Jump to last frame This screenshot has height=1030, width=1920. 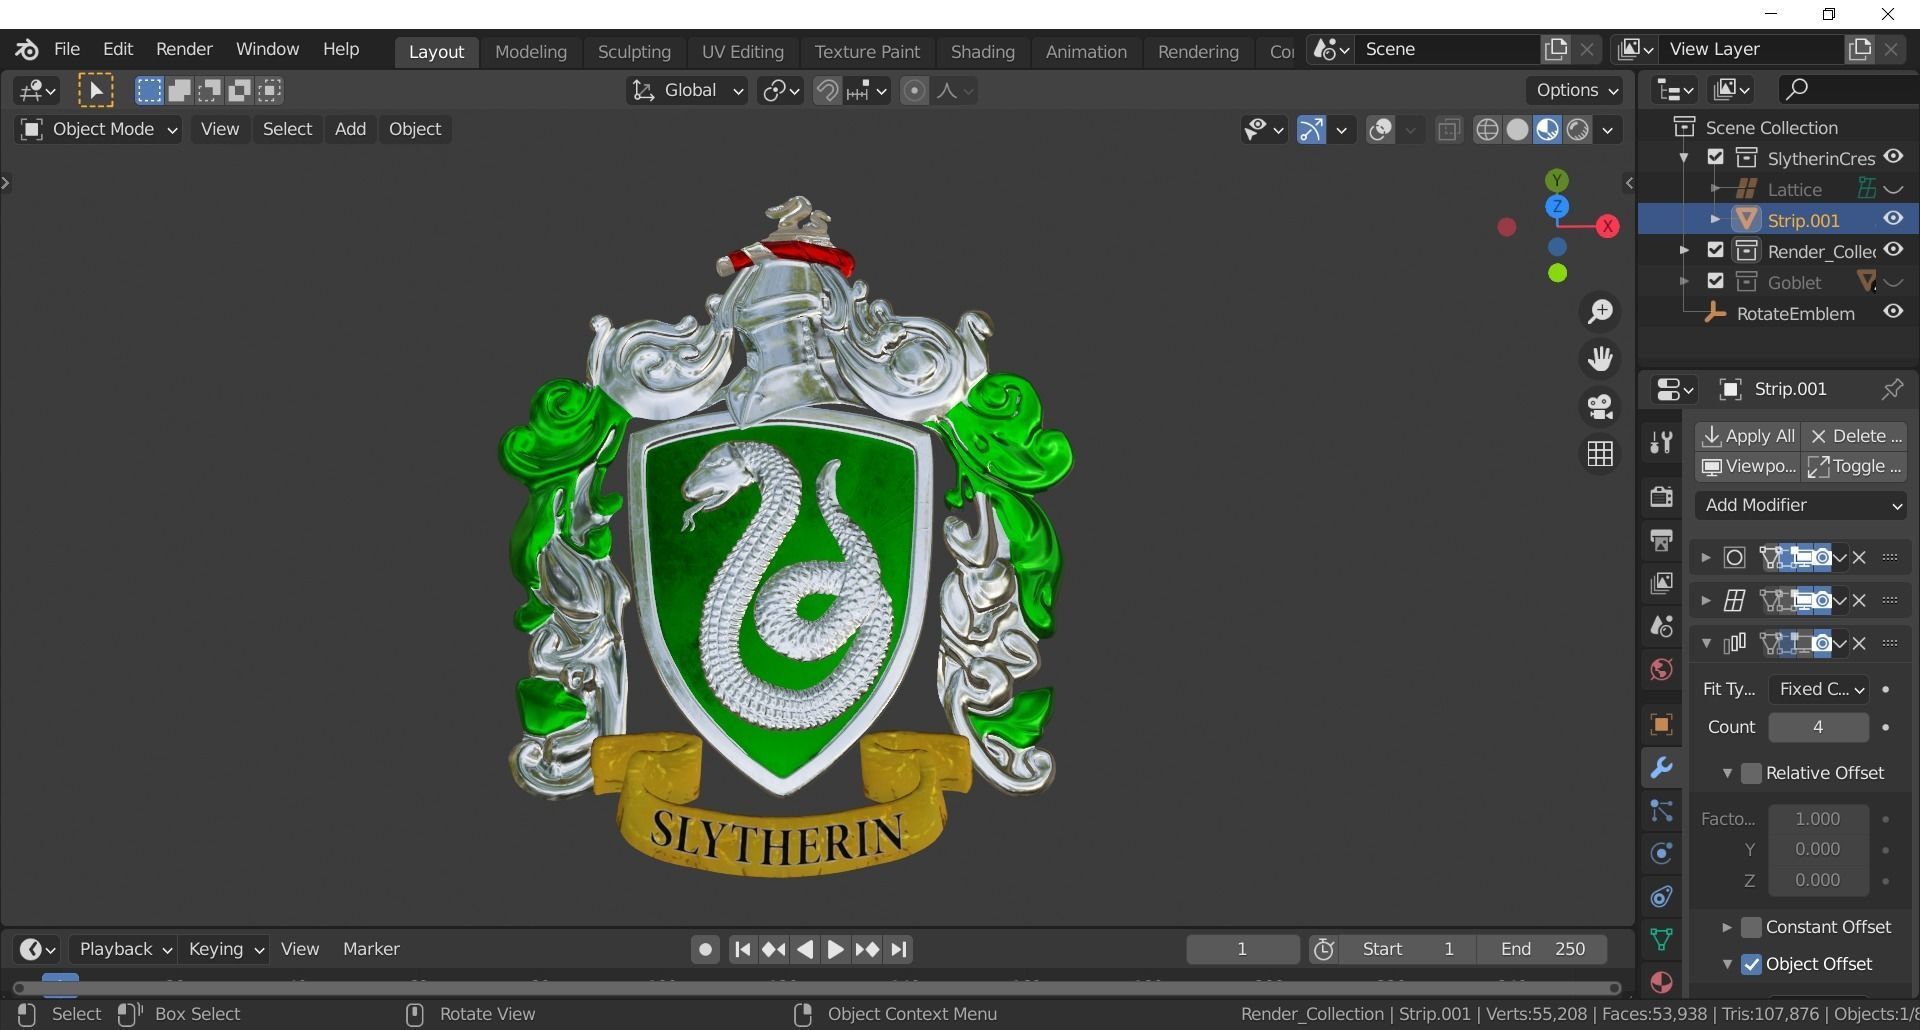click(x=899, y=949)
